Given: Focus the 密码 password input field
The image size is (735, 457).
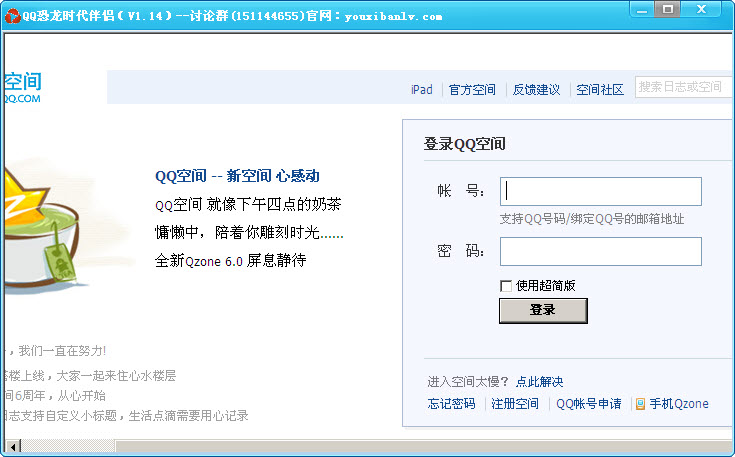Looking at the screenshot, I should pos(601,251).
